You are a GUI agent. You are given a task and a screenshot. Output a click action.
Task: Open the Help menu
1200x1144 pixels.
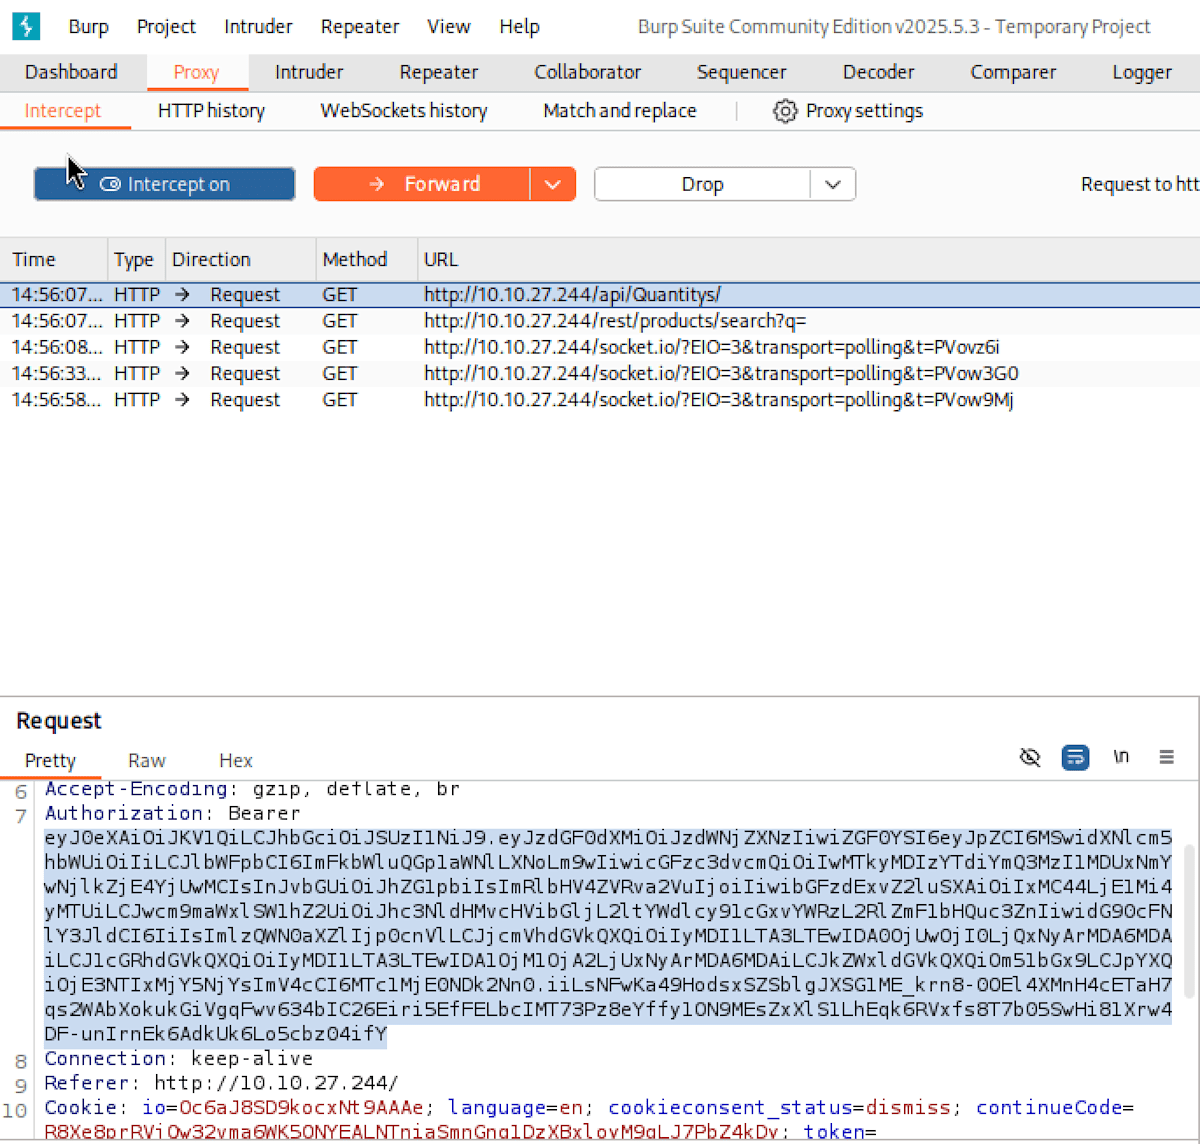point(519,27)
